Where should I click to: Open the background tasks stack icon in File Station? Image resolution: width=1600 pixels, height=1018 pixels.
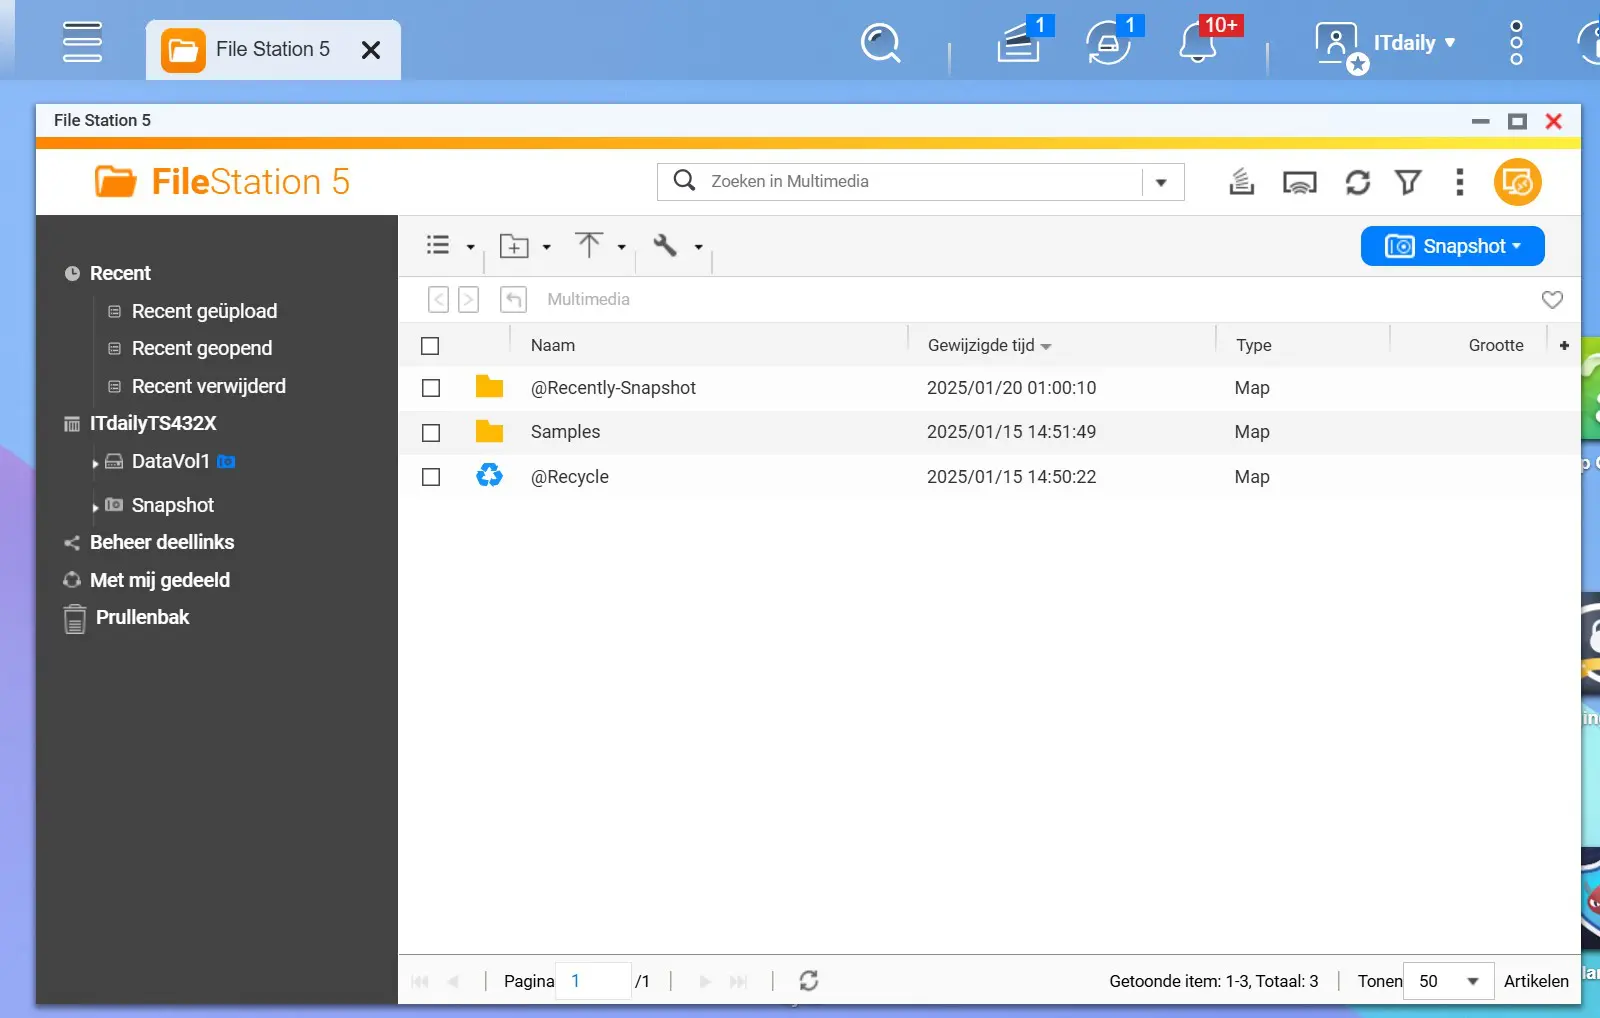pyautogui.click(x=1241, y=182)
